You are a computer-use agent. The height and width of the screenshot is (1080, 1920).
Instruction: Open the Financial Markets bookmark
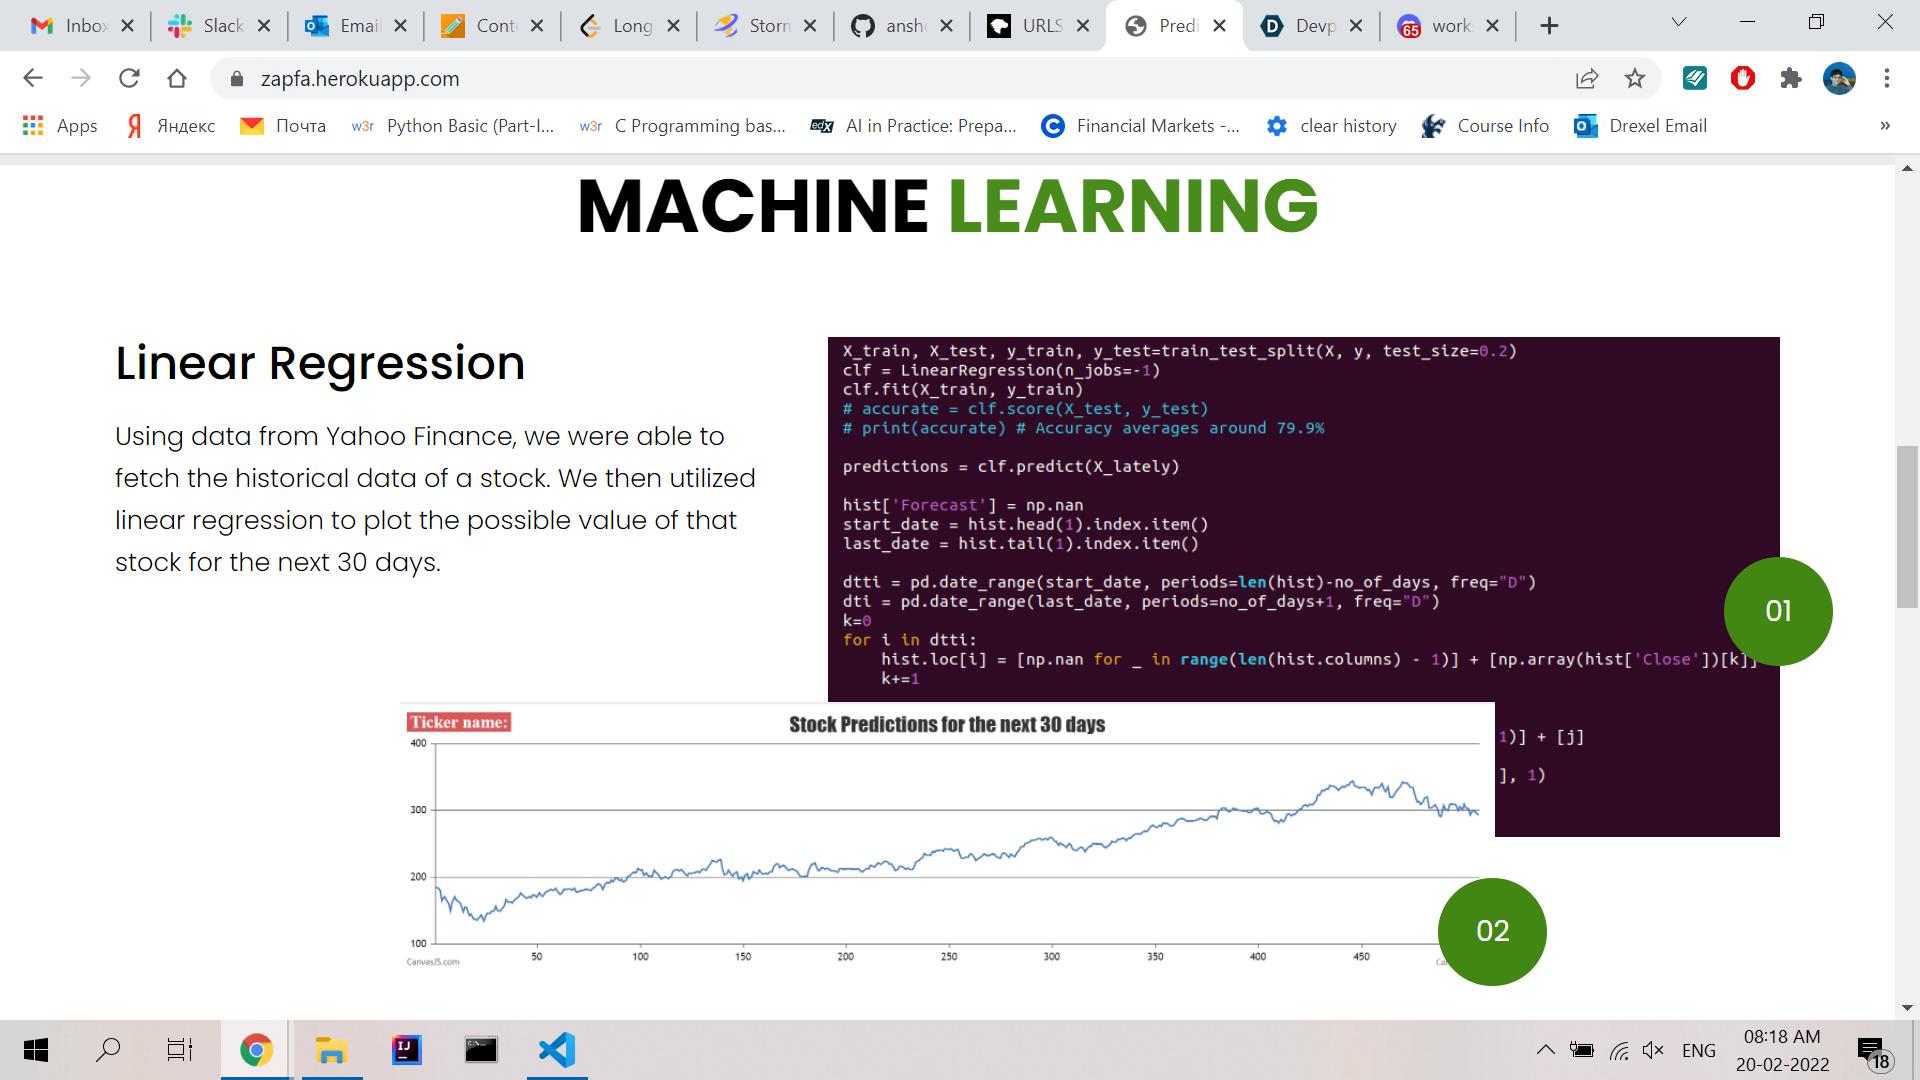1141,126
